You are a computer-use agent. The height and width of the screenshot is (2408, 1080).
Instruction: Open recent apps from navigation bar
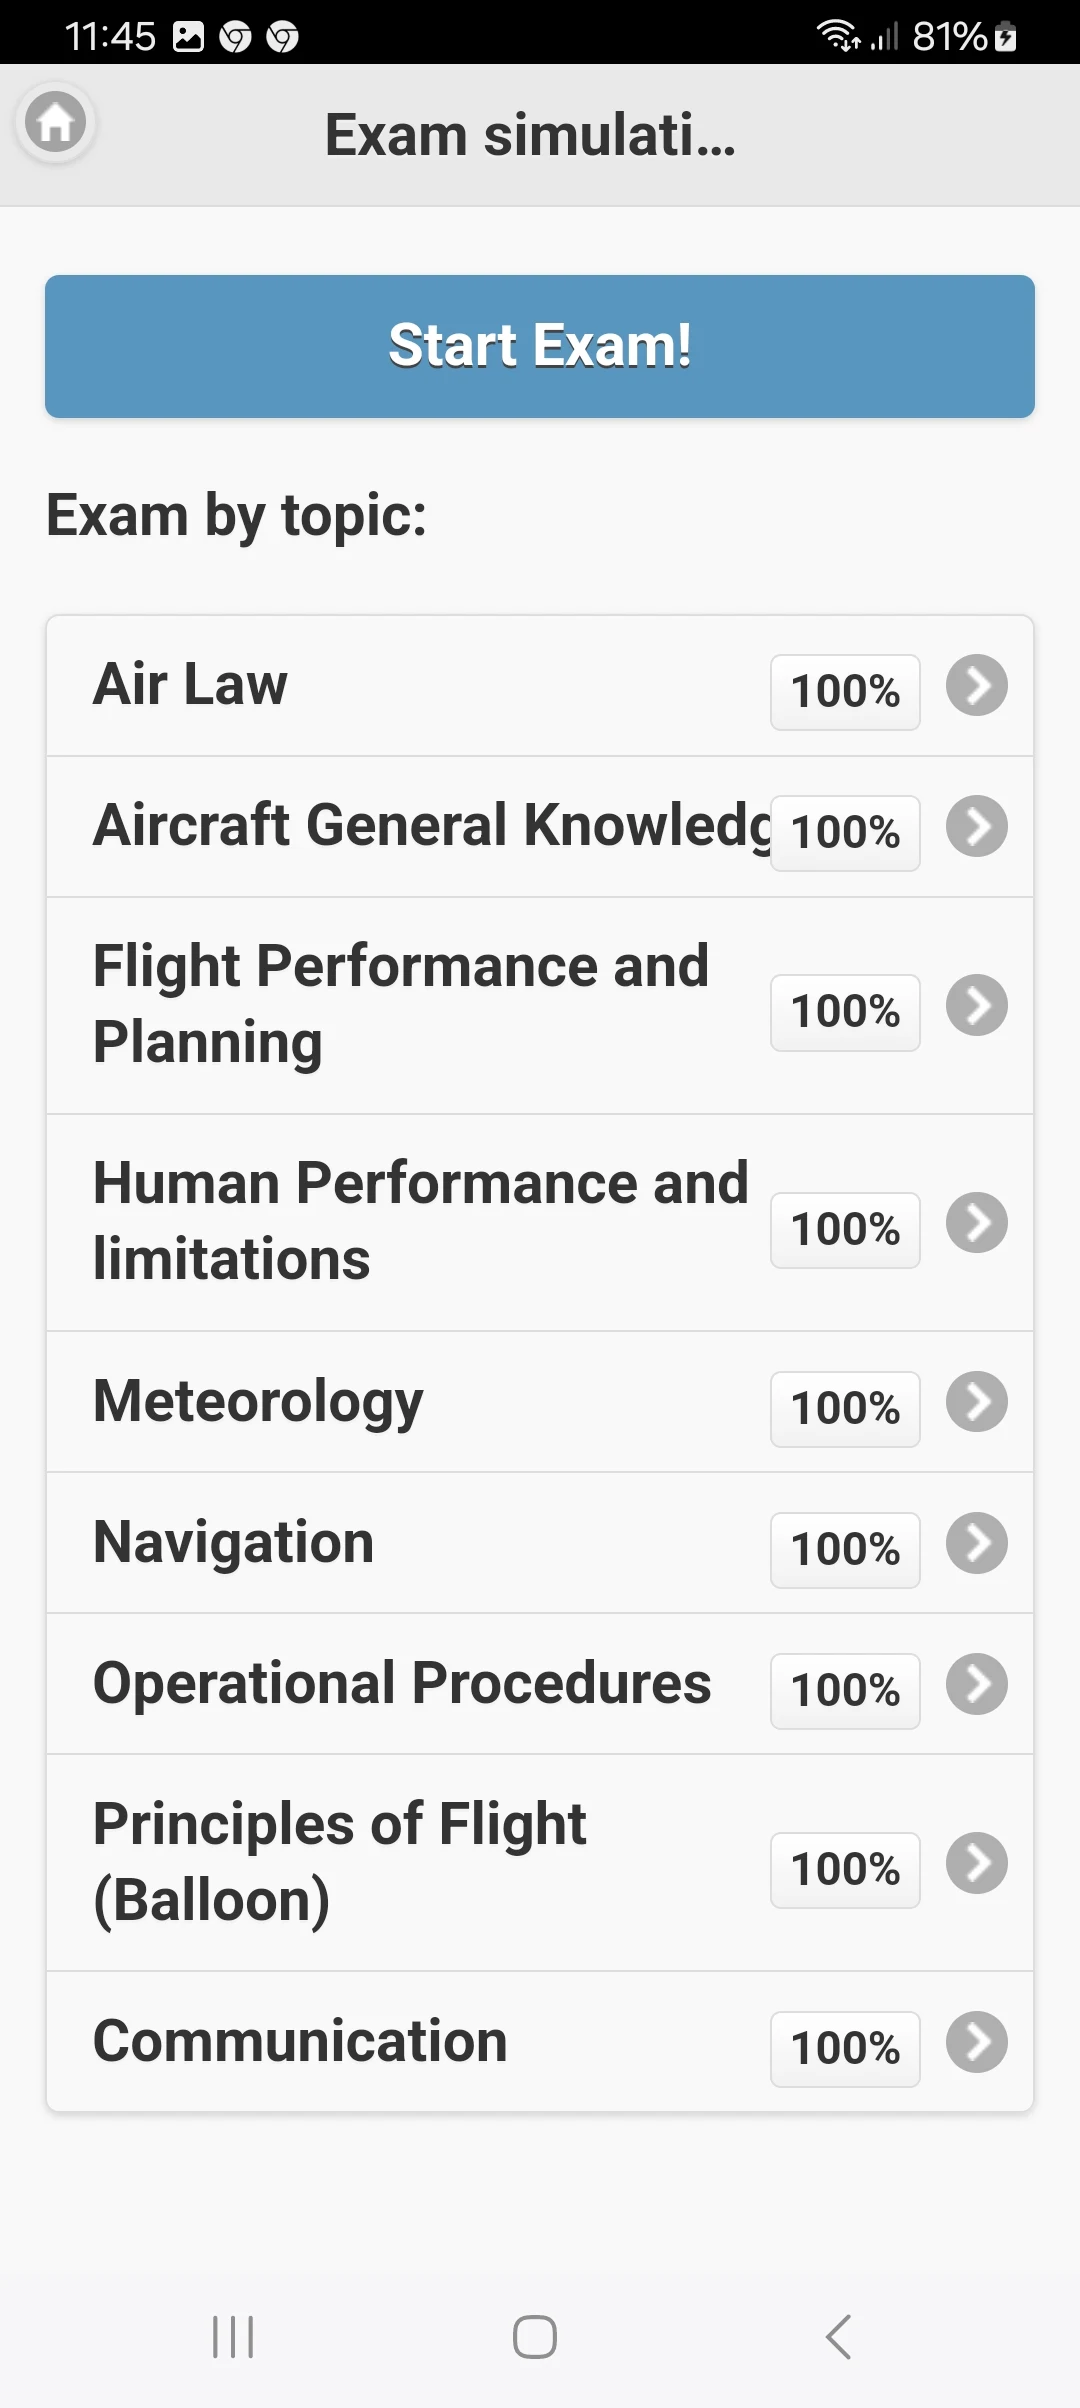tap(233, 2337)
